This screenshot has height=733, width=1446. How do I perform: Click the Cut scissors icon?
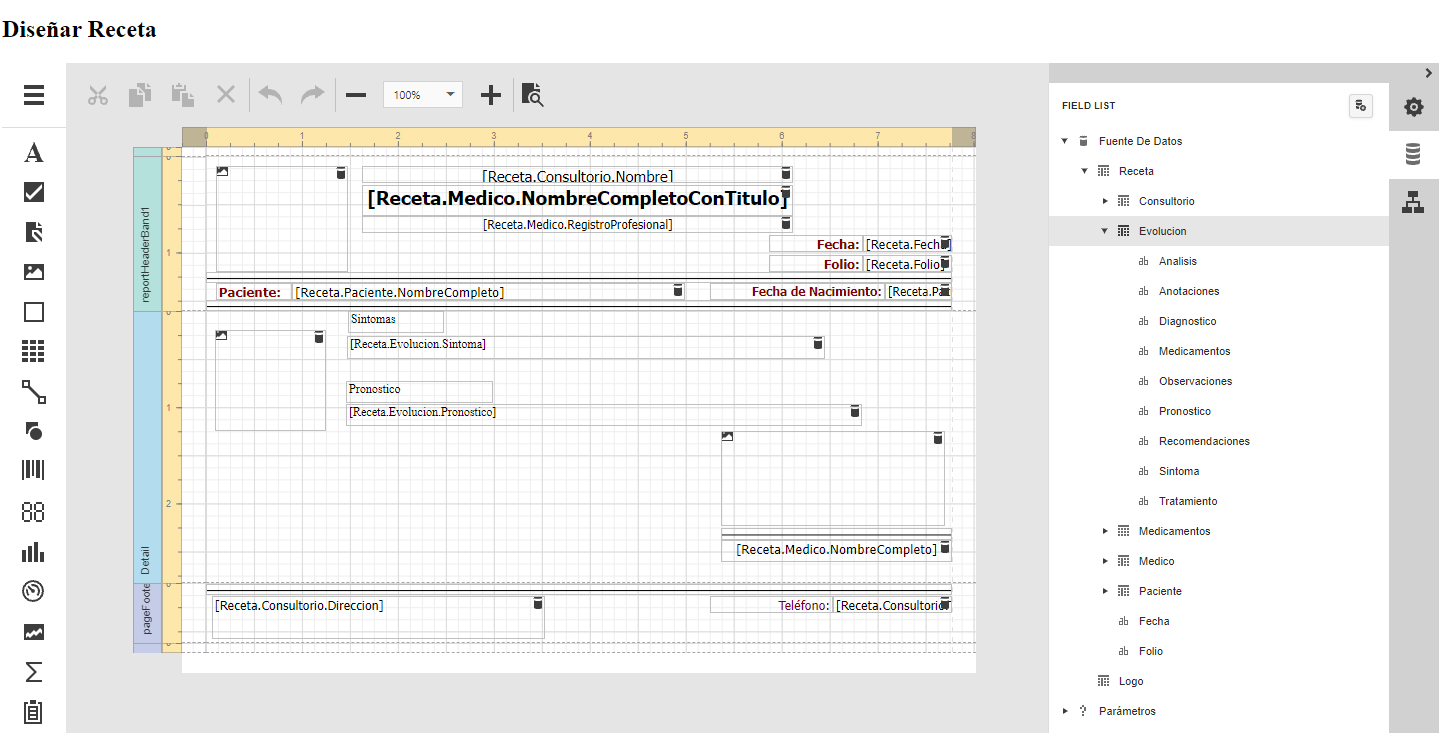(97, 95)
